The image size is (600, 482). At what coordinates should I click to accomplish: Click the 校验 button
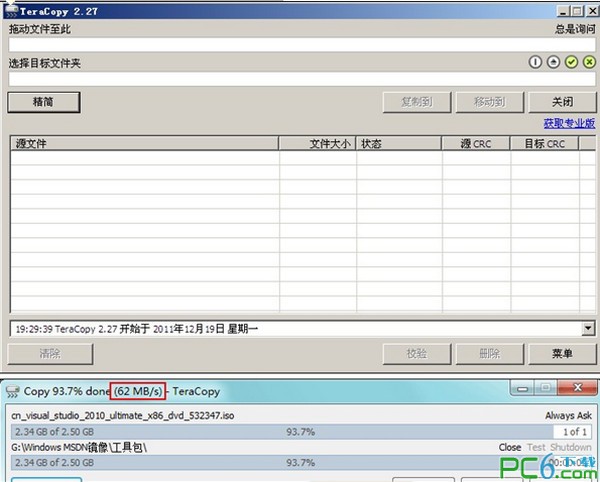click(x=417, y=354)
